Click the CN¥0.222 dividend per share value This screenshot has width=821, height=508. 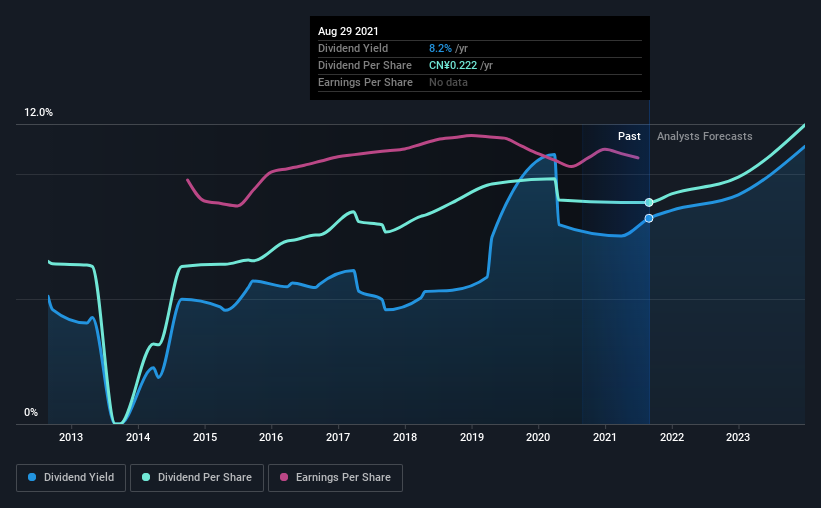453,65
